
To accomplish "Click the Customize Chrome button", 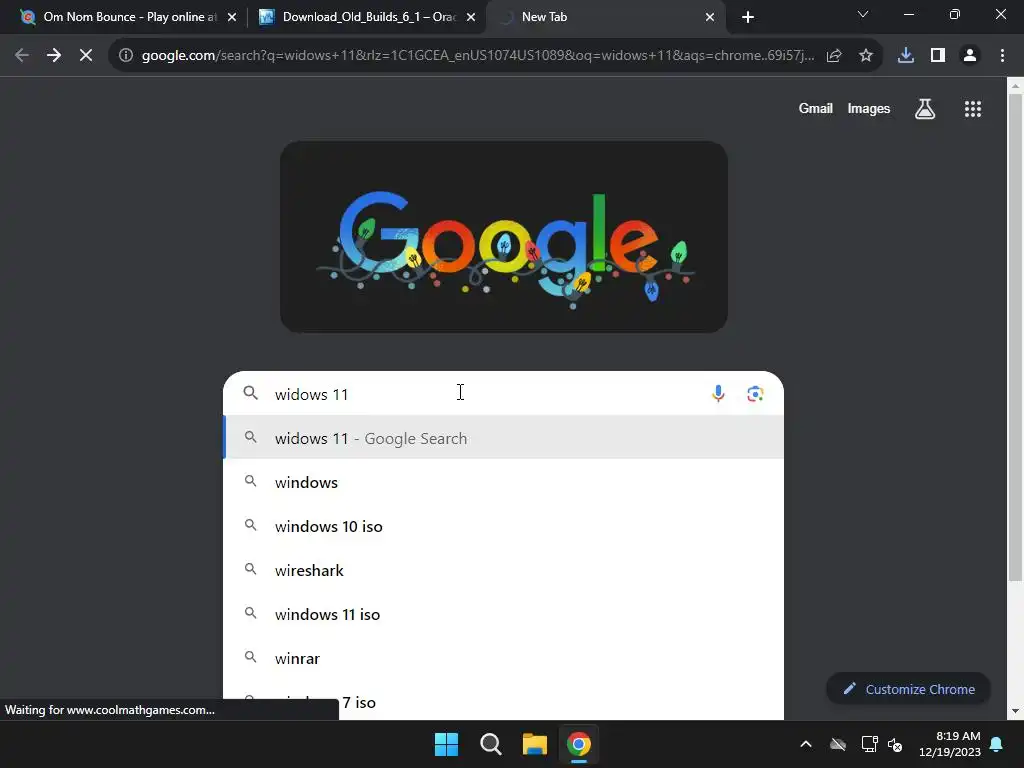I will coord(908,689).
